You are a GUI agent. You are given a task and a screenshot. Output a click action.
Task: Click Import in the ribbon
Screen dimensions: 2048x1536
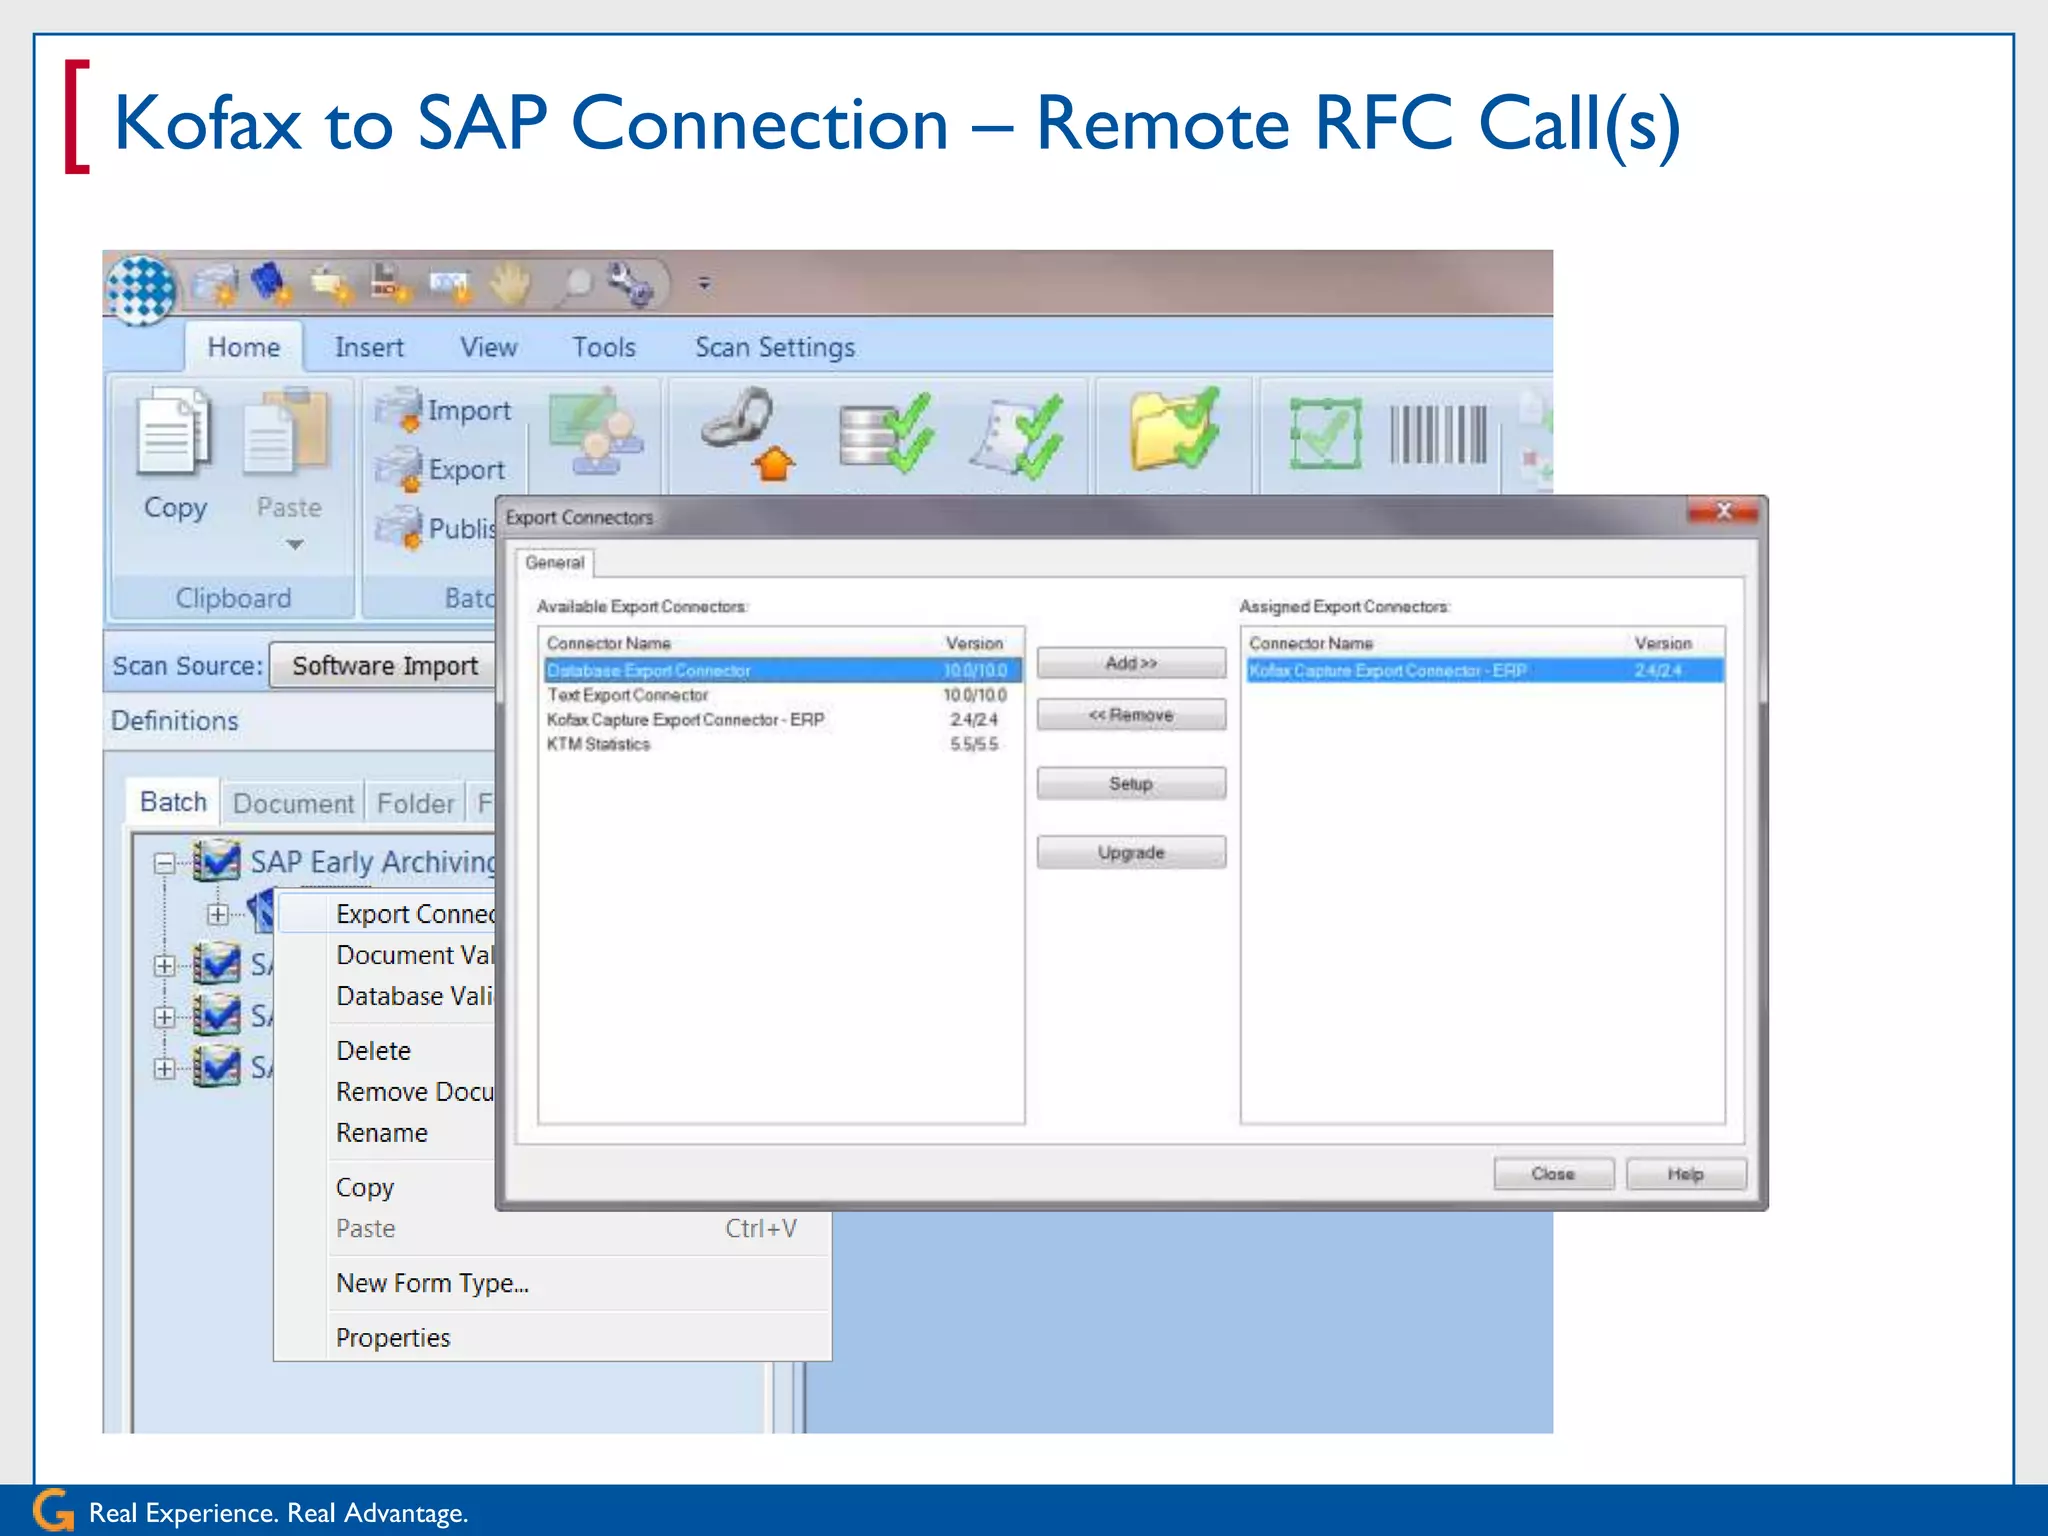tap(445, 411)
